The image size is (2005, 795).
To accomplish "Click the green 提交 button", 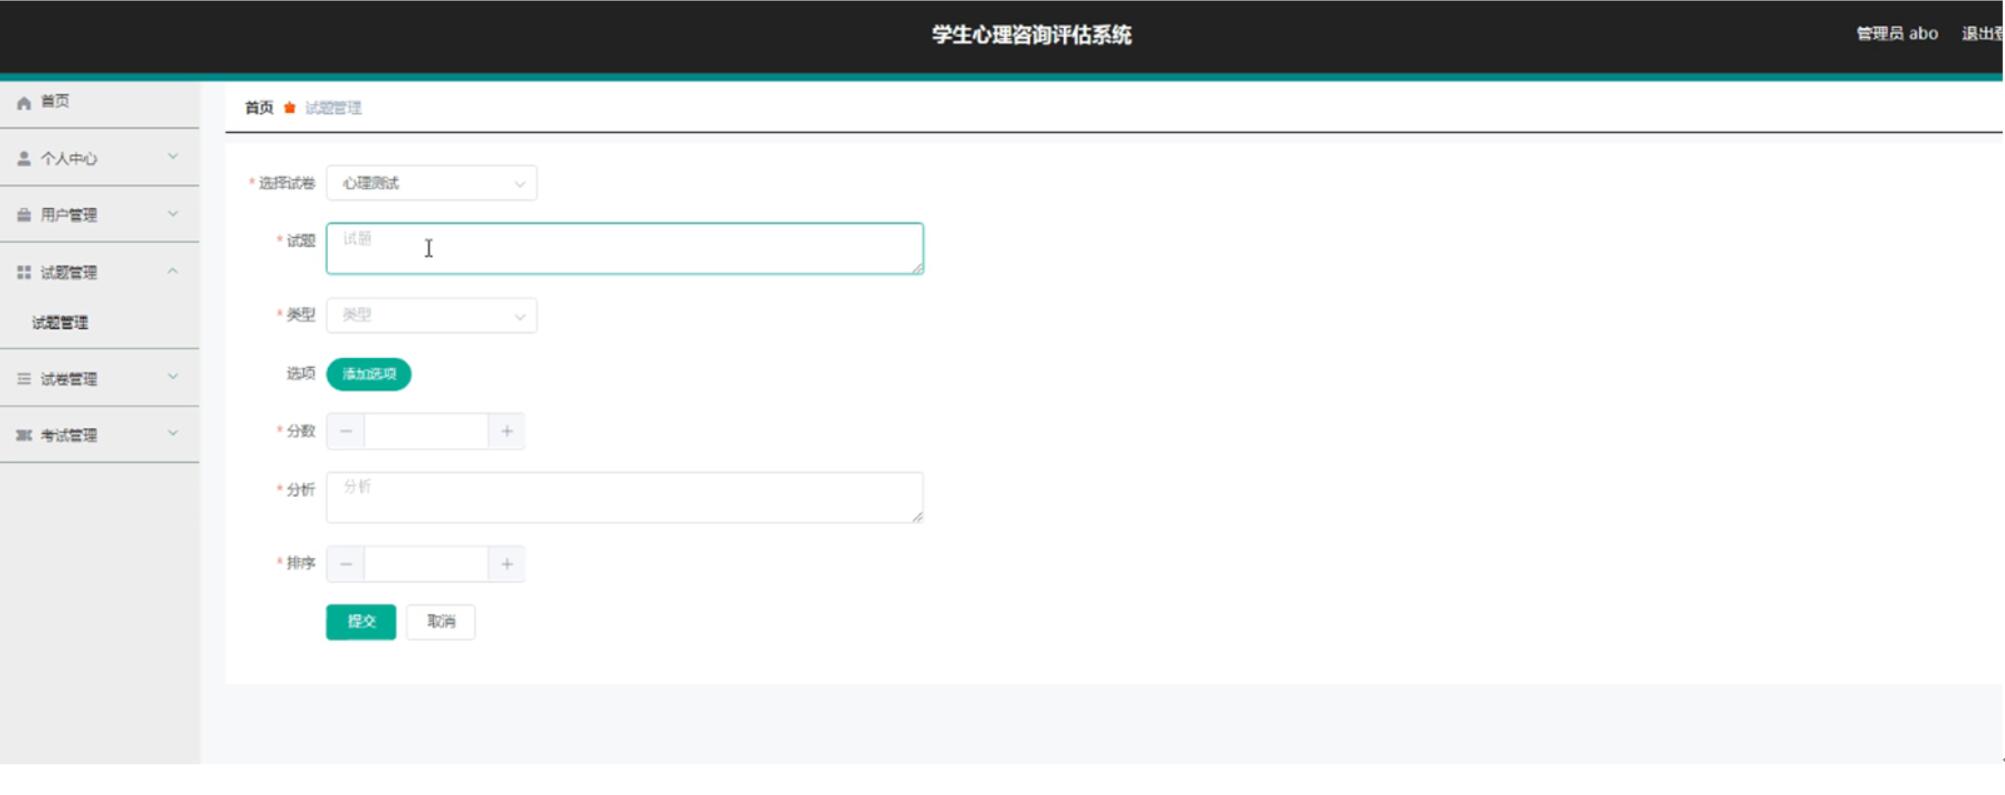I will (361, 622).
